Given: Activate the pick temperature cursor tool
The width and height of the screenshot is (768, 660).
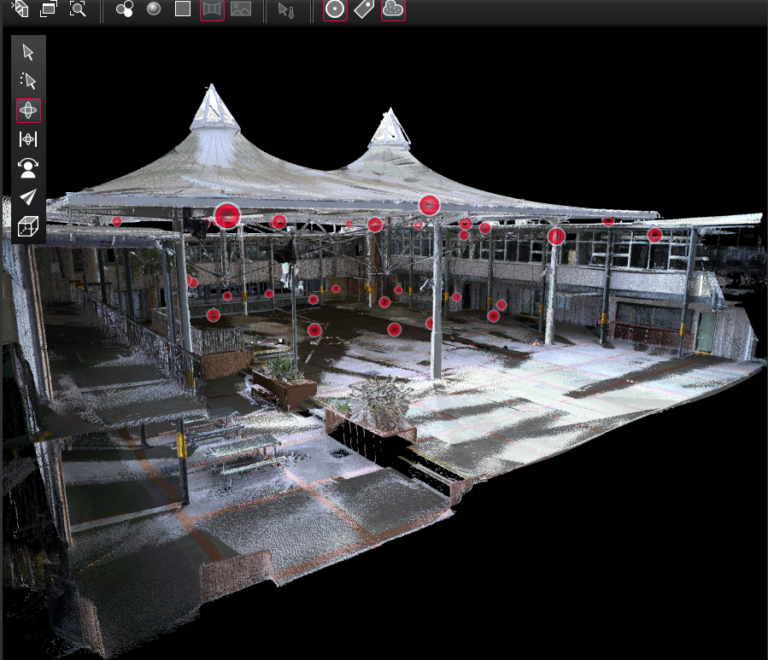Looking at the screenshot, I should point(286,10).
